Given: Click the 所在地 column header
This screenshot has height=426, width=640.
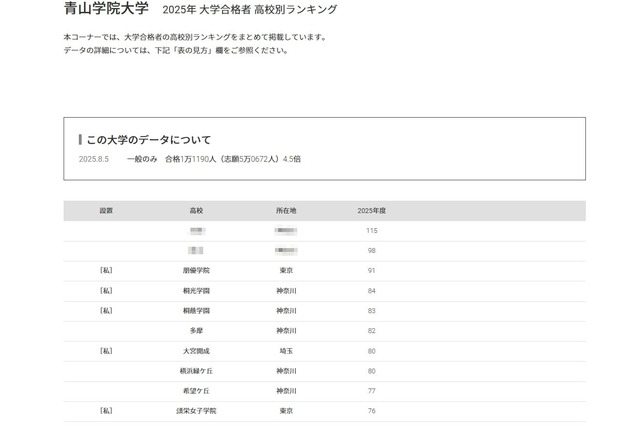Looking at the screenshot, I should coord(286,211).
